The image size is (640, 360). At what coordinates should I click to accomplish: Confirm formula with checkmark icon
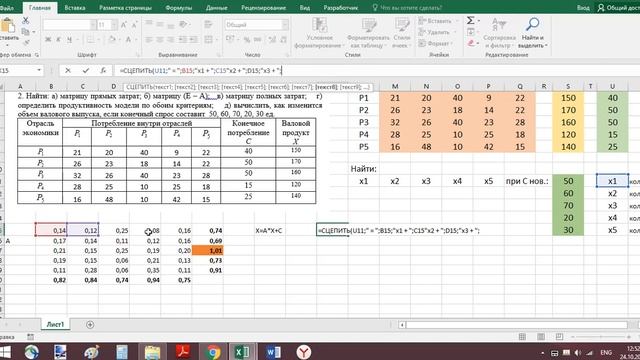86,71
